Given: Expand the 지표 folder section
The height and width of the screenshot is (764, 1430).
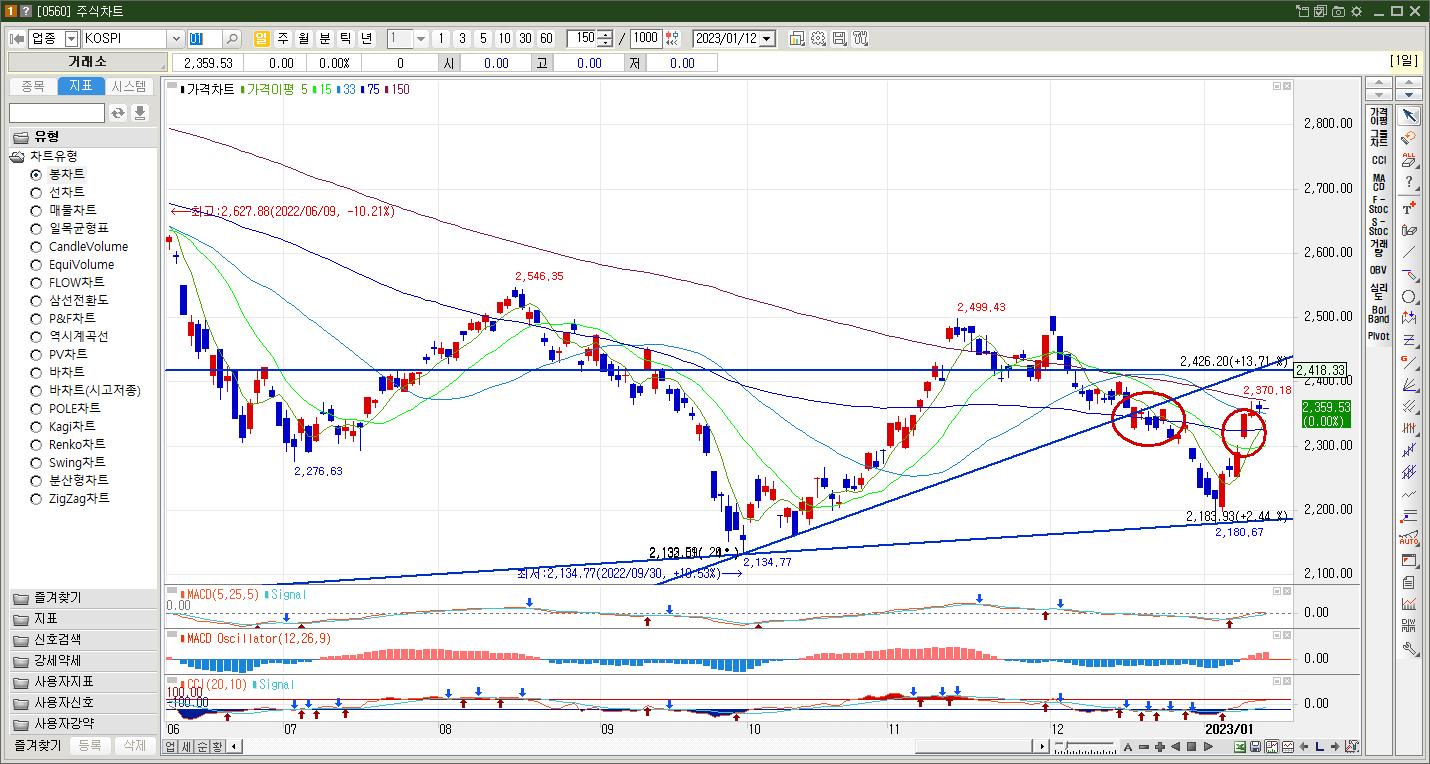Looking at the screenshot, I should click(x=83, y=619).
